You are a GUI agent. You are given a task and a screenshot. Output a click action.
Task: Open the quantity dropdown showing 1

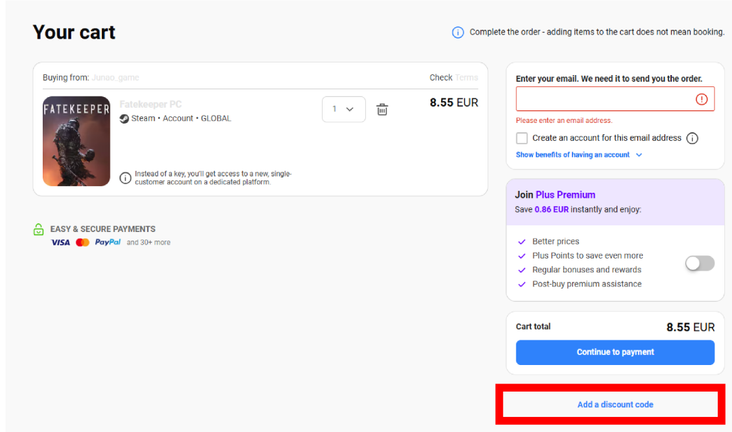[344, 109]
